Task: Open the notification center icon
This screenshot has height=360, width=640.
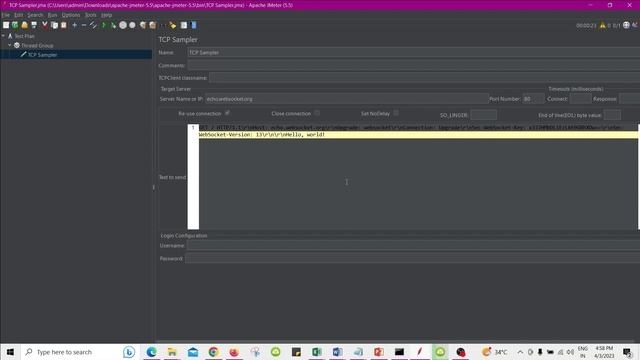Action: click(x=627, y=352)
